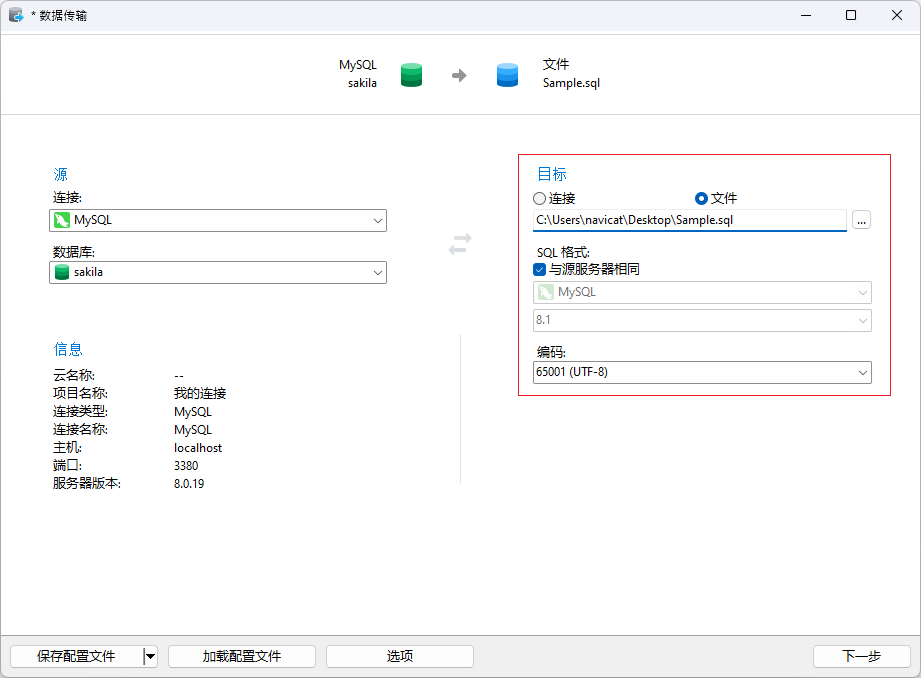
Task: Open the 8.1 version dropdown
Action: tap(702, 320)
